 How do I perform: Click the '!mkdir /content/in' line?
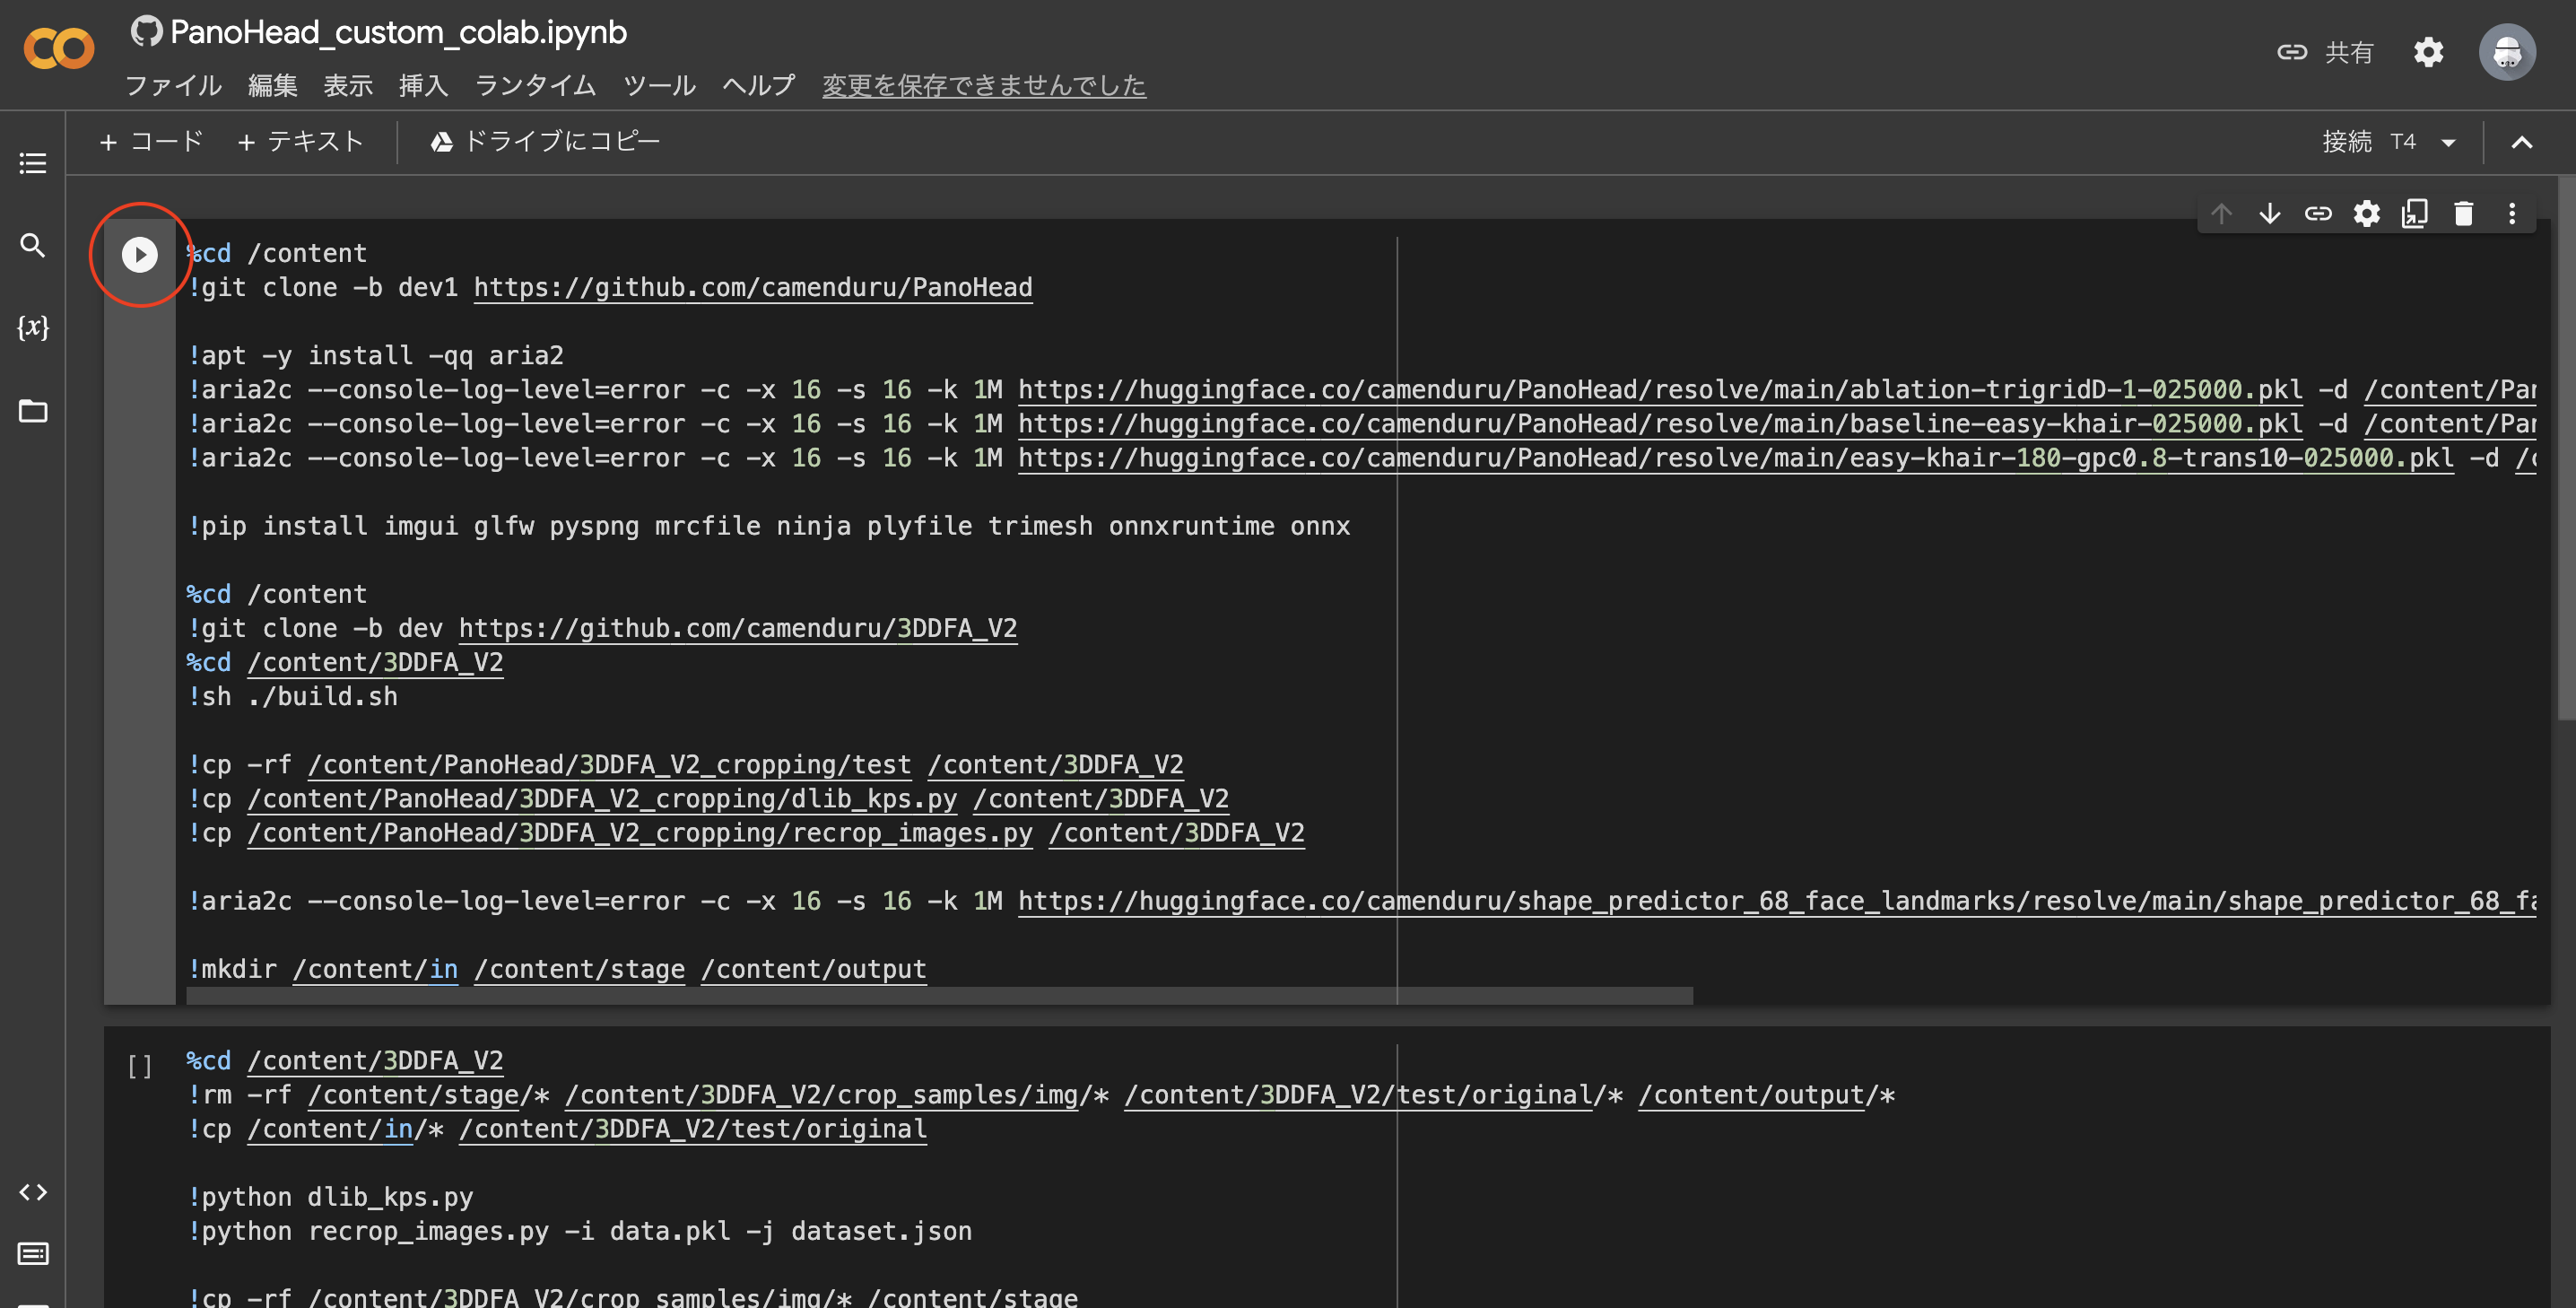557,970
